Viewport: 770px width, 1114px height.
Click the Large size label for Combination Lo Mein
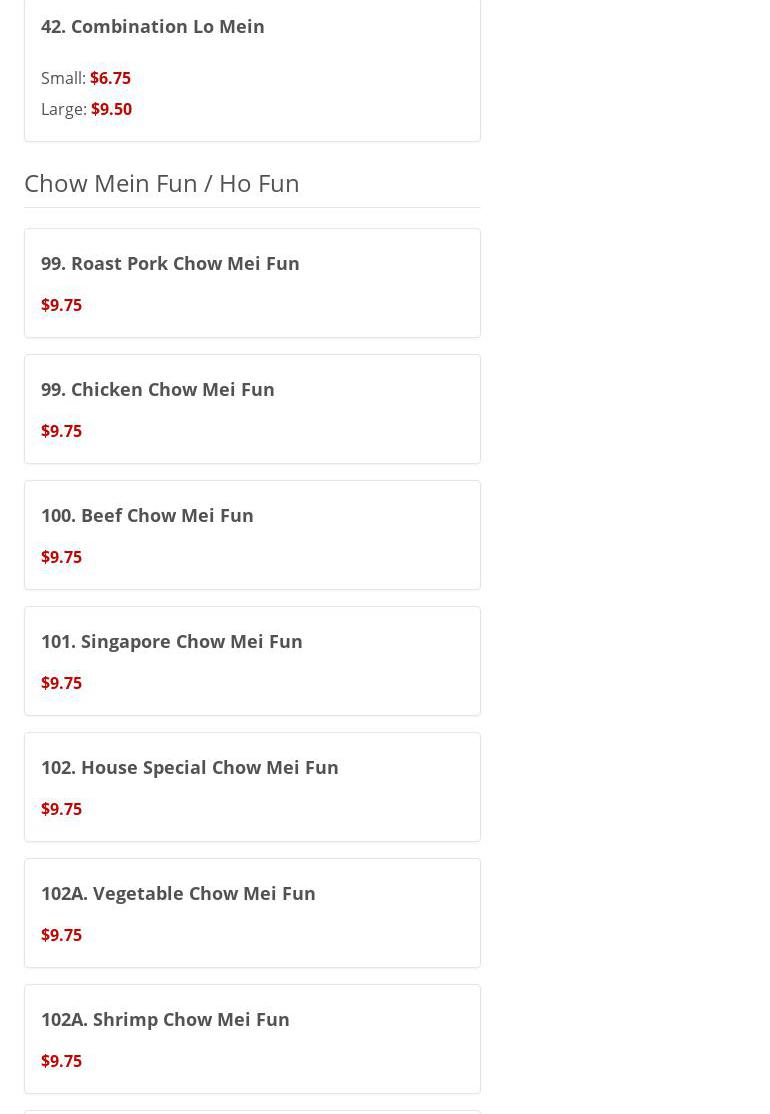[64, 109]
